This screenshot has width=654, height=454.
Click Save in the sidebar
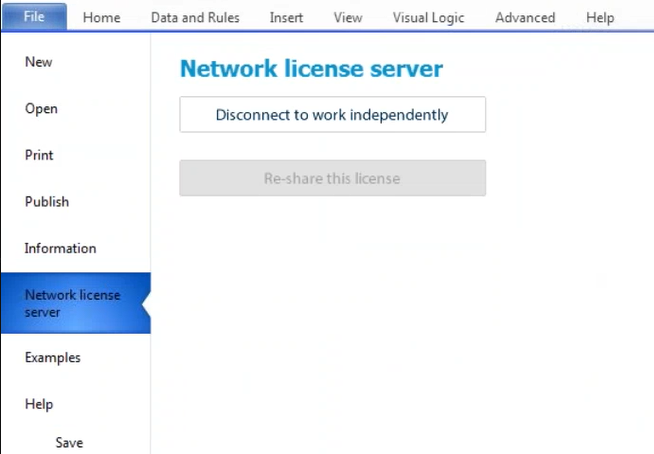tap(69, 443)
